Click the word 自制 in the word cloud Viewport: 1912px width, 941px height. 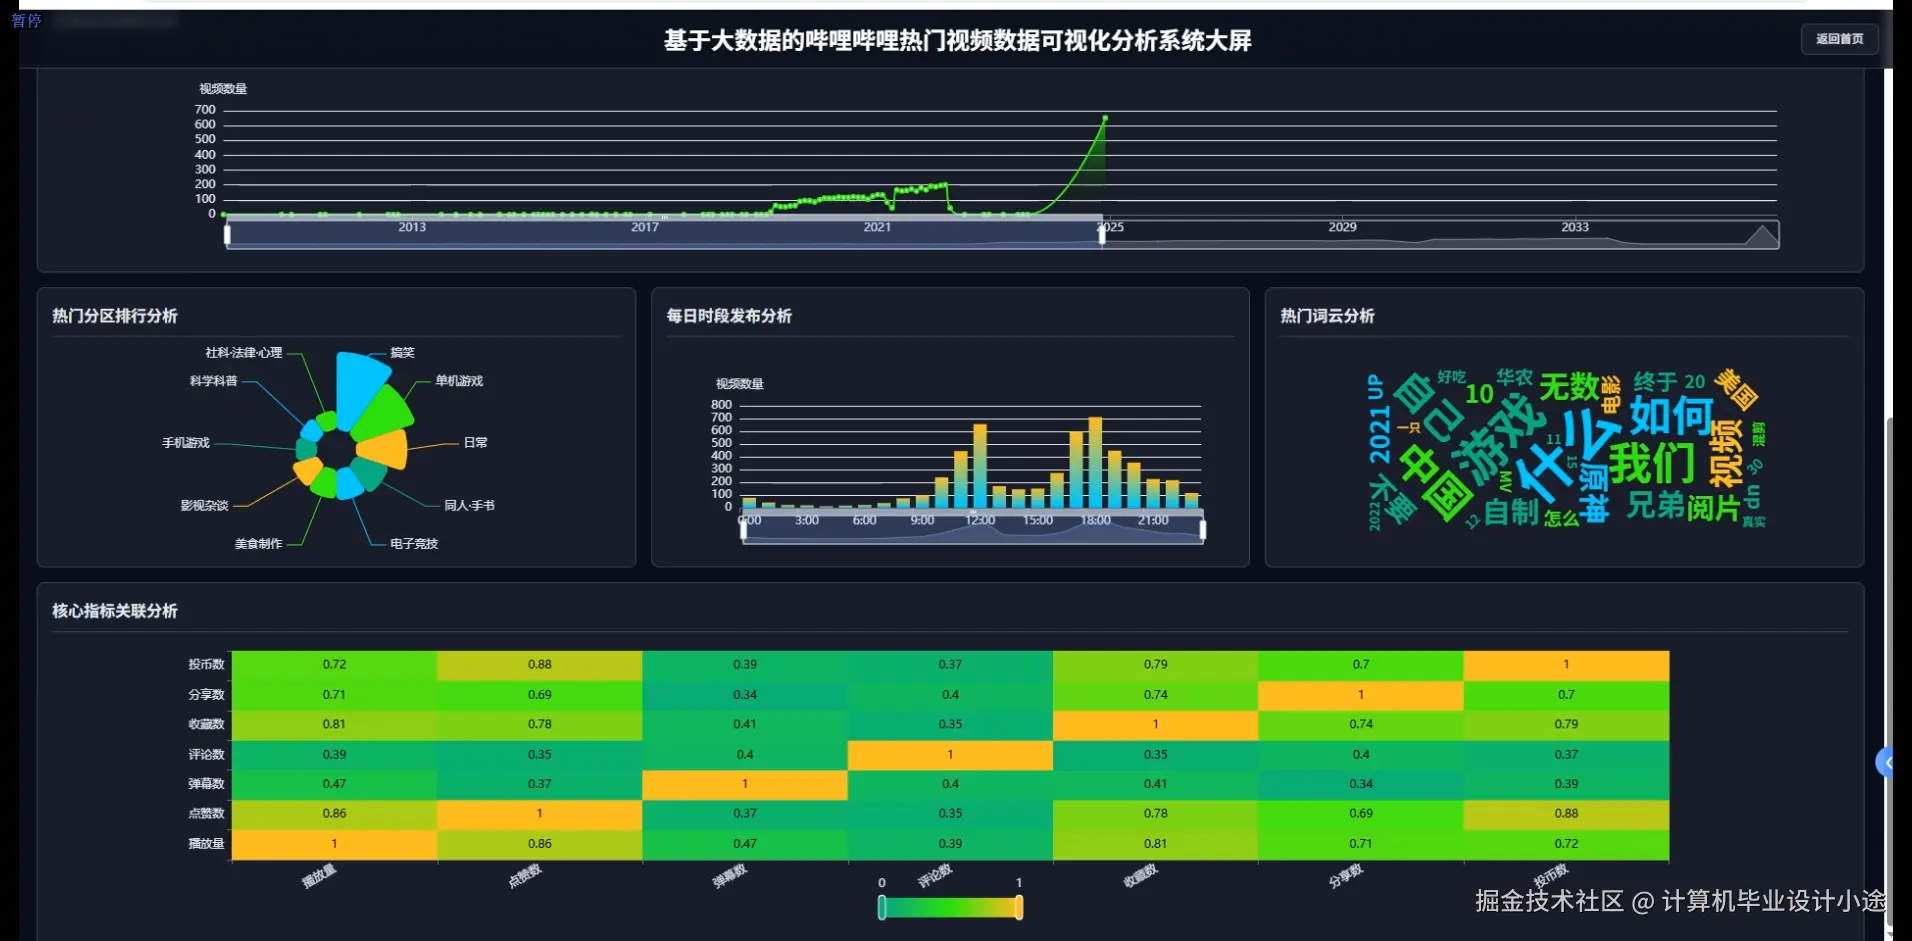point(1511,512)
